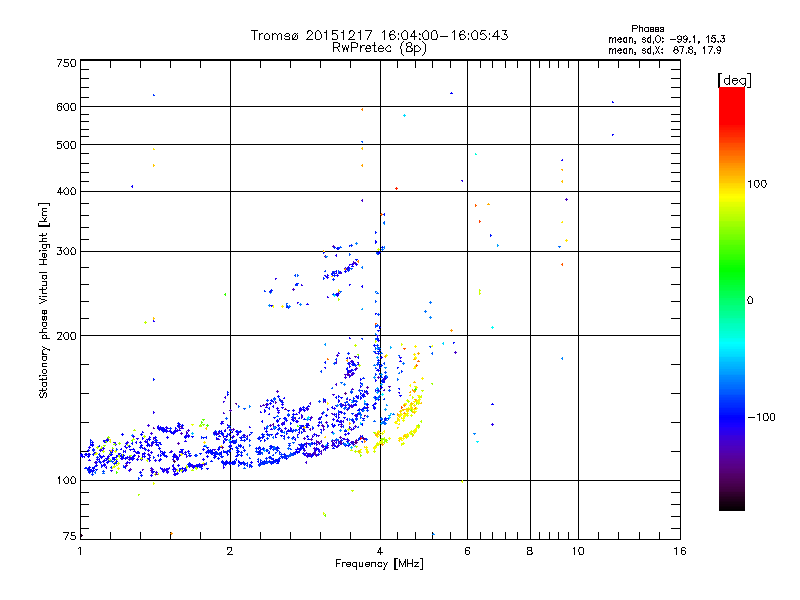Image resolution: width=800 pixels, height=600 pixels.
Task: Click the y-axis '600' tick label
Action: pyautogui.click(x=67, y=107)
